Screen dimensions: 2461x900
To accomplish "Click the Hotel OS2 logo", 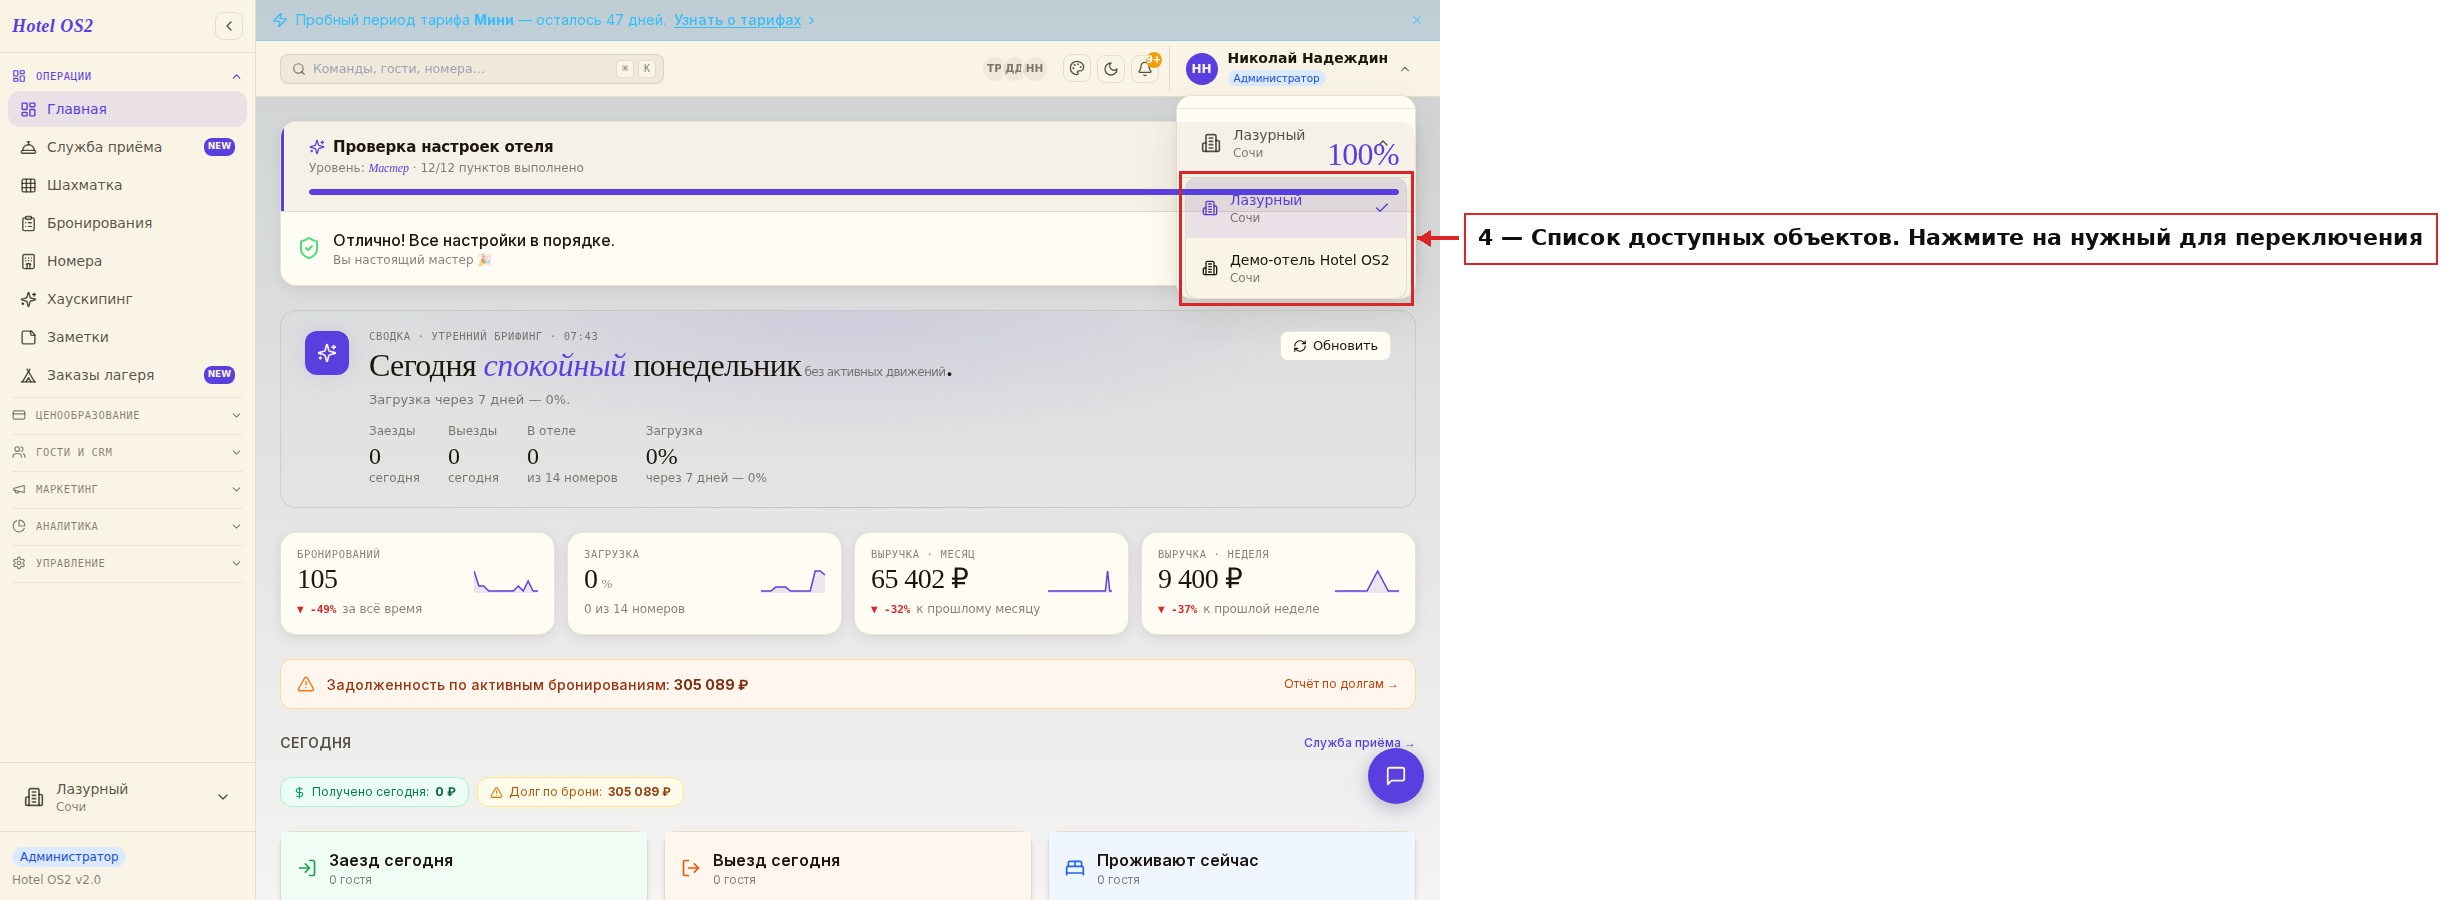I will [52, 26].
